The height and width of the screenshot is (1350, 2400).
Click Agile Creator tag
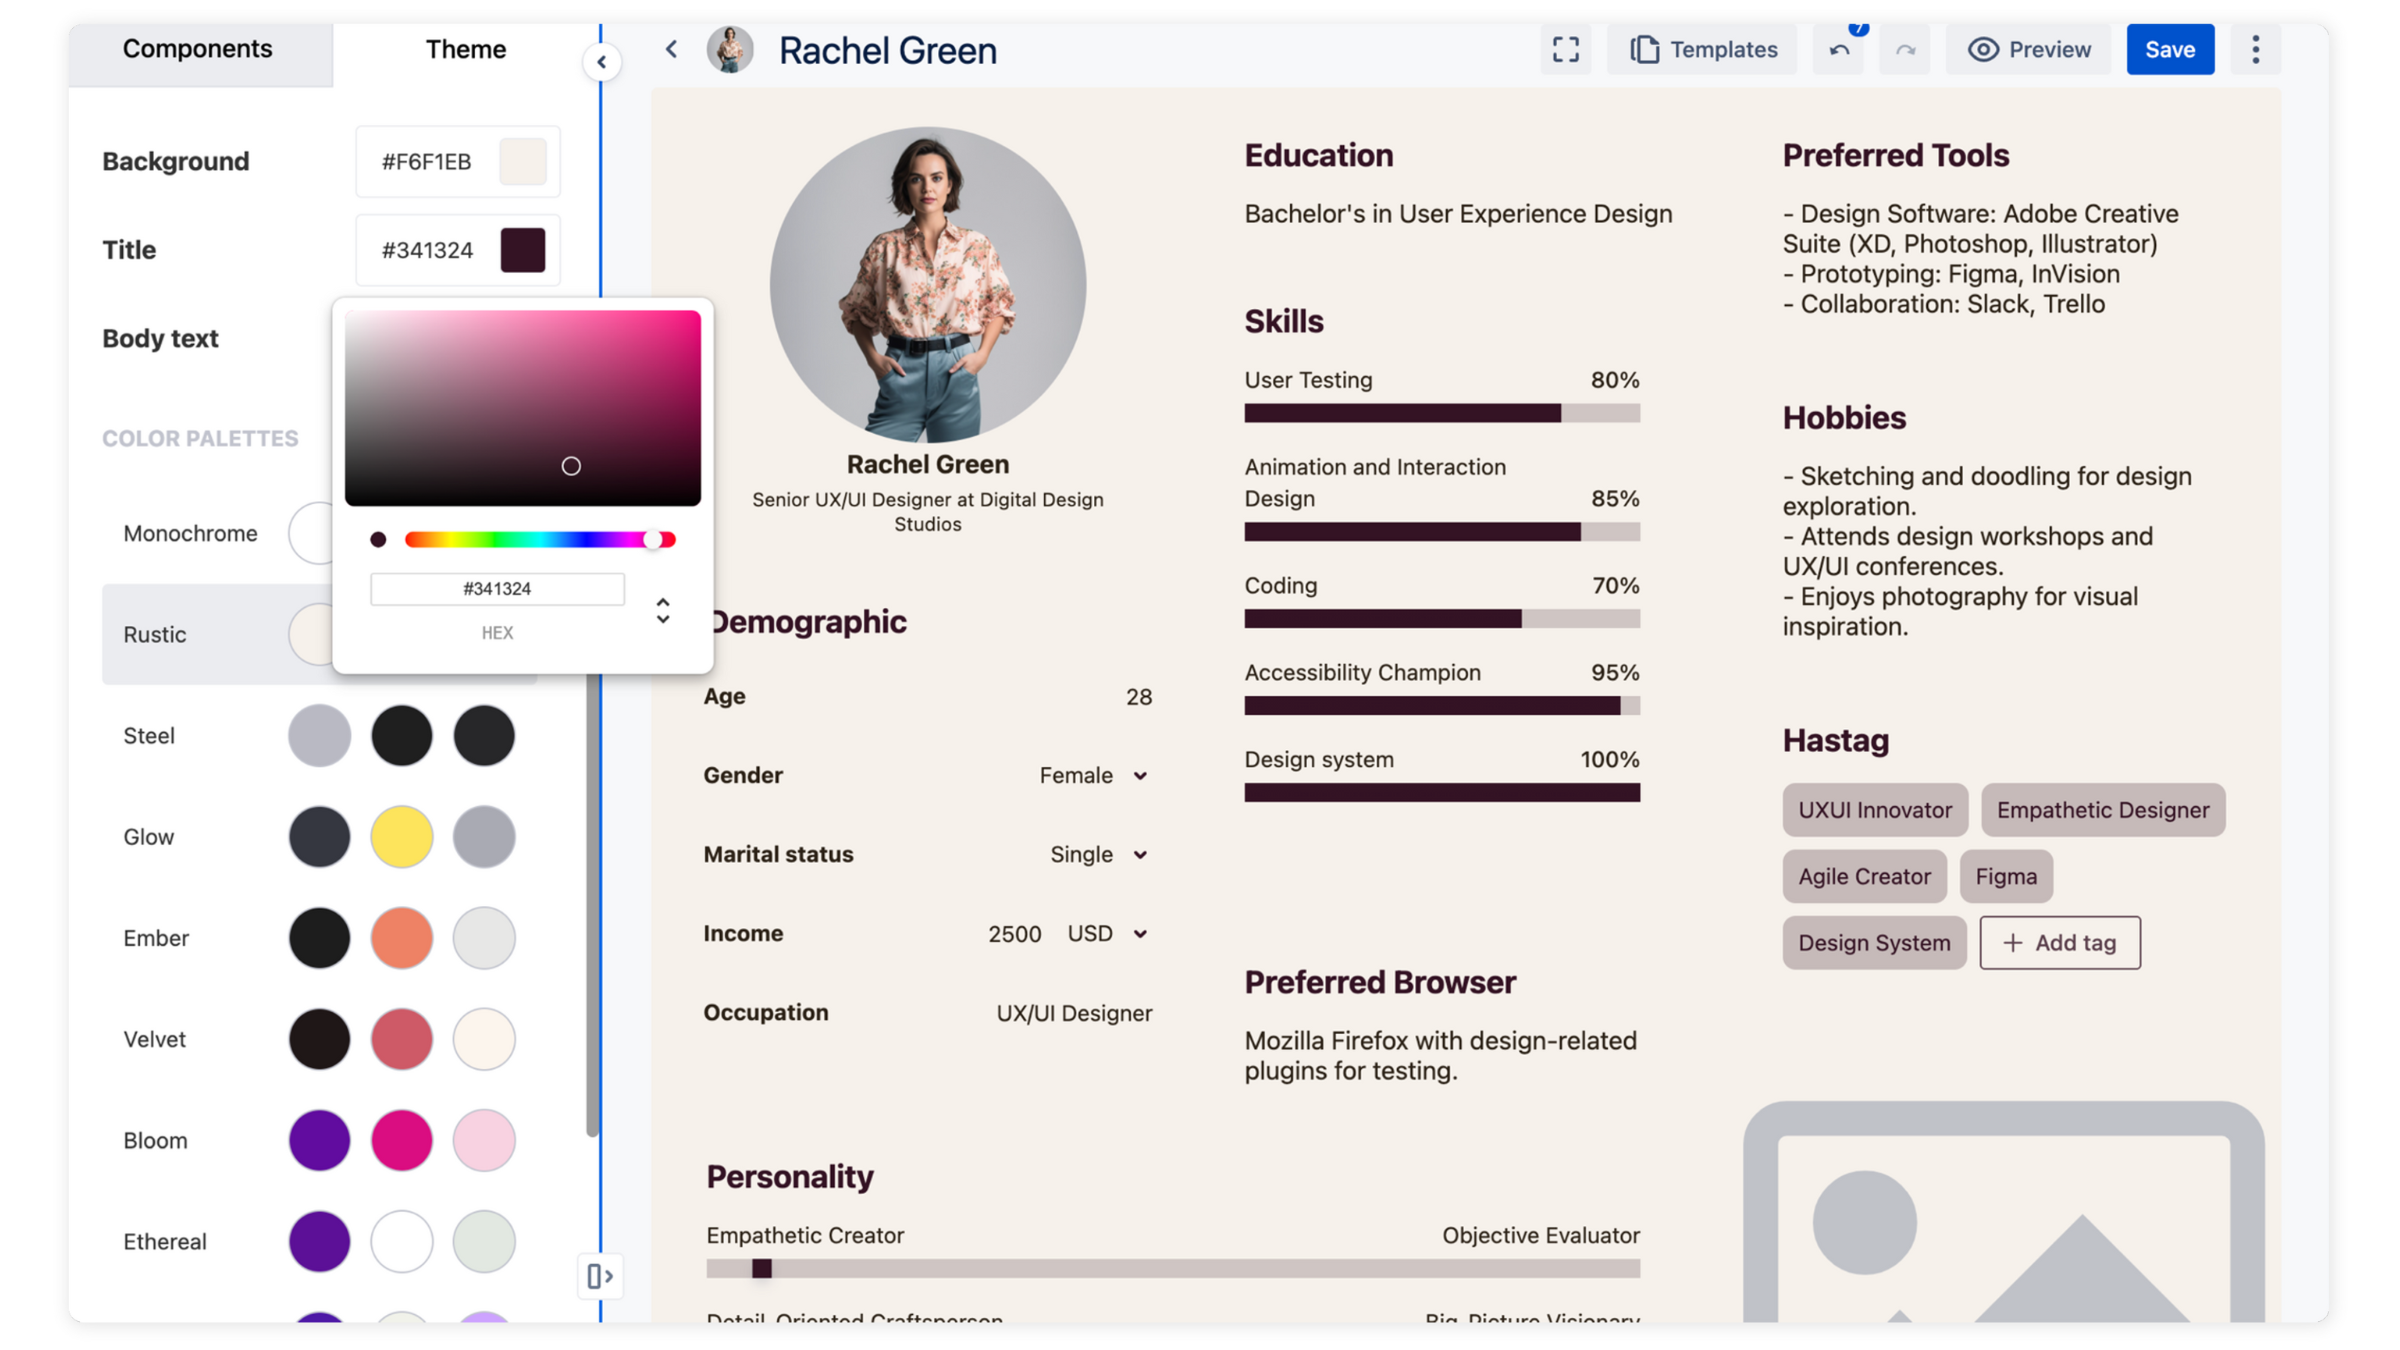point(1864,876)
